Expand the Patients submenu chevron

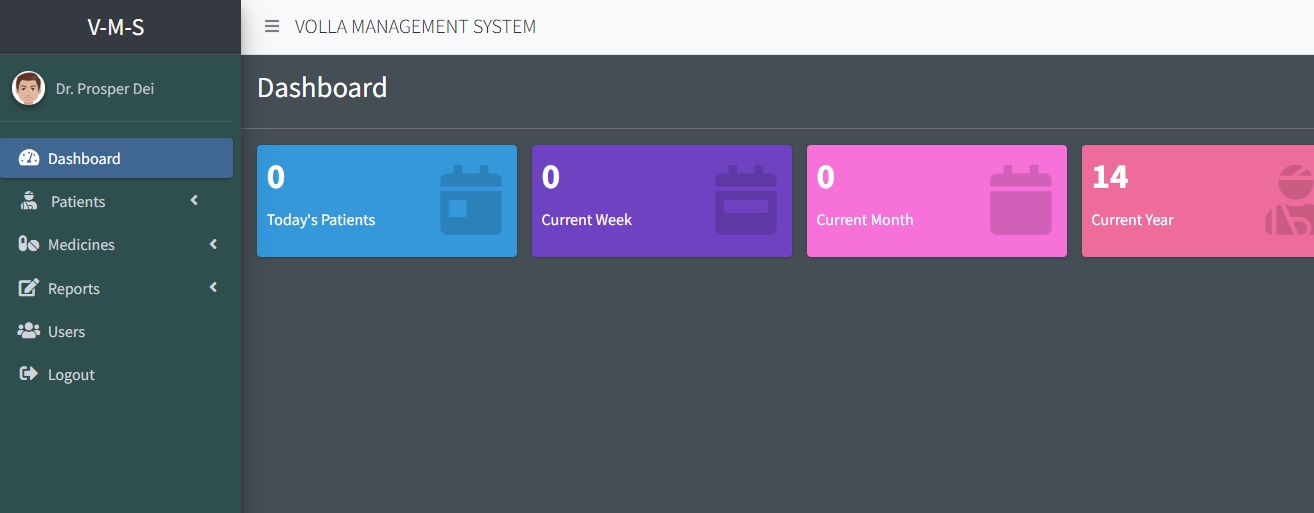point(194,201)
